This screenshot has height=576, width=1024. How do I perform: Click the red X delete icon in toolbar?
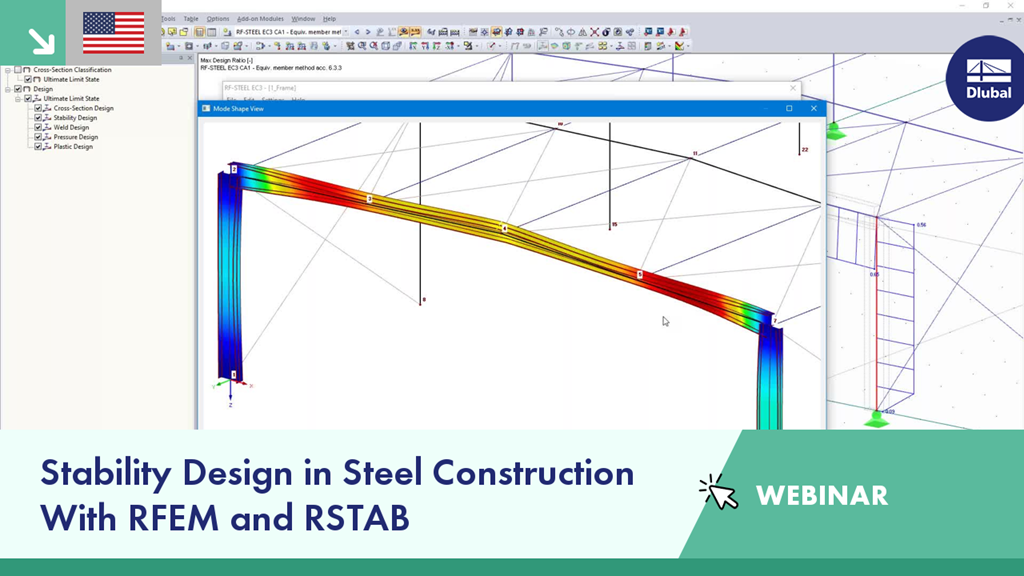pos(594,32)
